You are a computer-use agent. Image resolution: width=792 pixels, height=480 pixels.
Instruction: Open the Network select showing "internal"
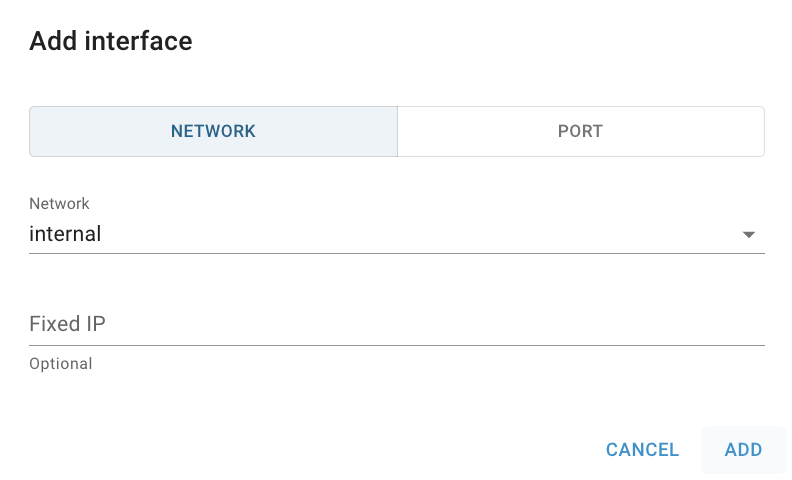pos(396,235)
